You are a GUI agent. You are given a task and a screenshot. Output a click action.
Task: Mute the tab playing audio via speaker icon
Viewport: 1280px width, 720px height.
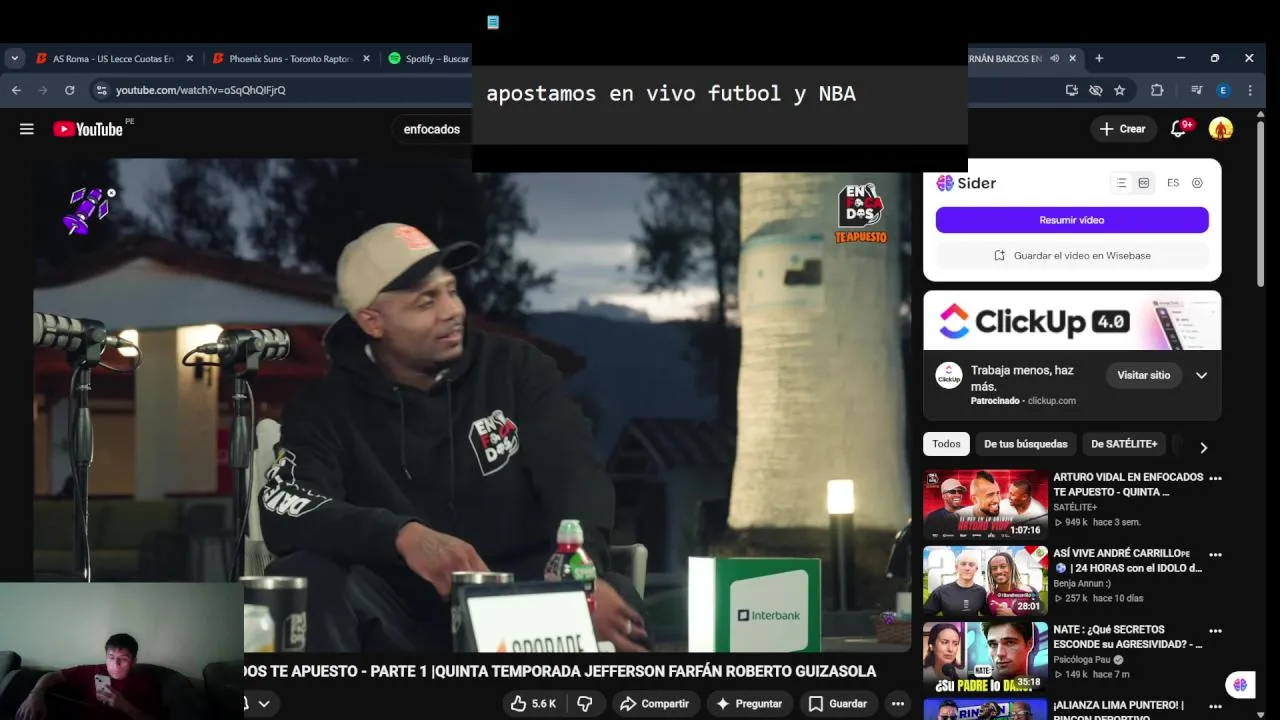(1054, 59)
